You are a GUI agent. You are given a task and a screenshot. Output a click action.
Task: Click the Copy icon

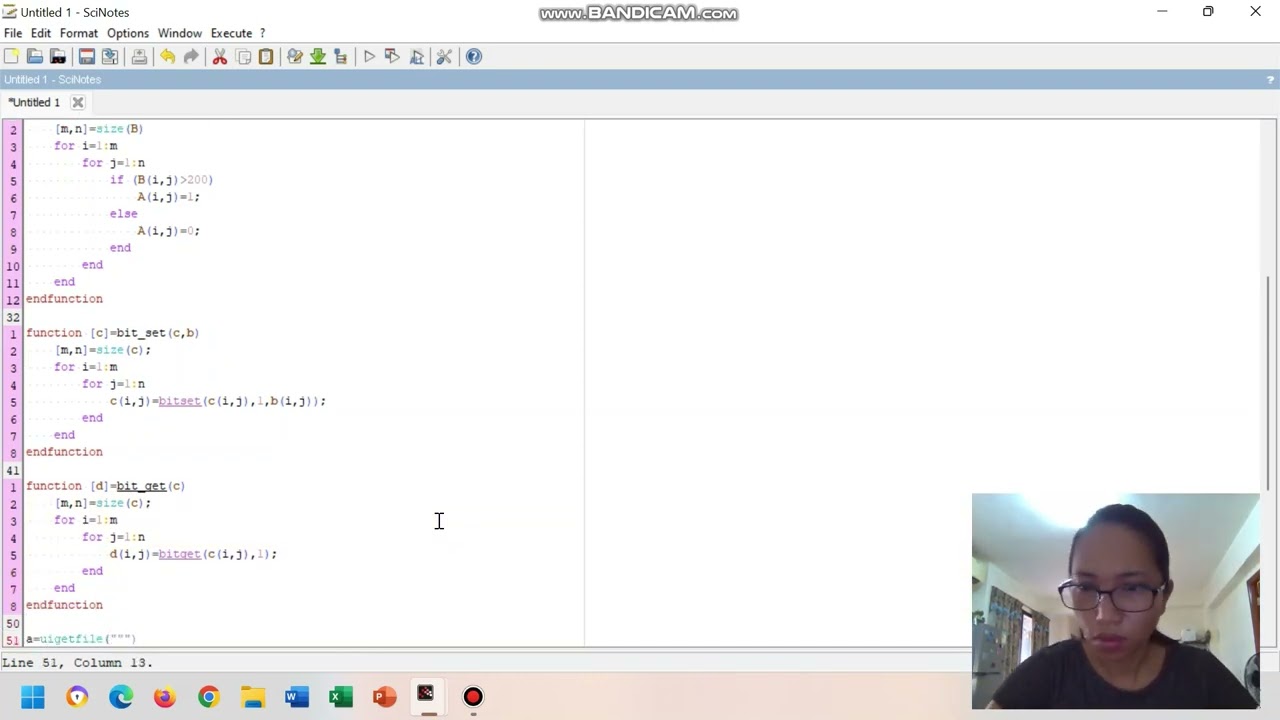coord(243,57)
